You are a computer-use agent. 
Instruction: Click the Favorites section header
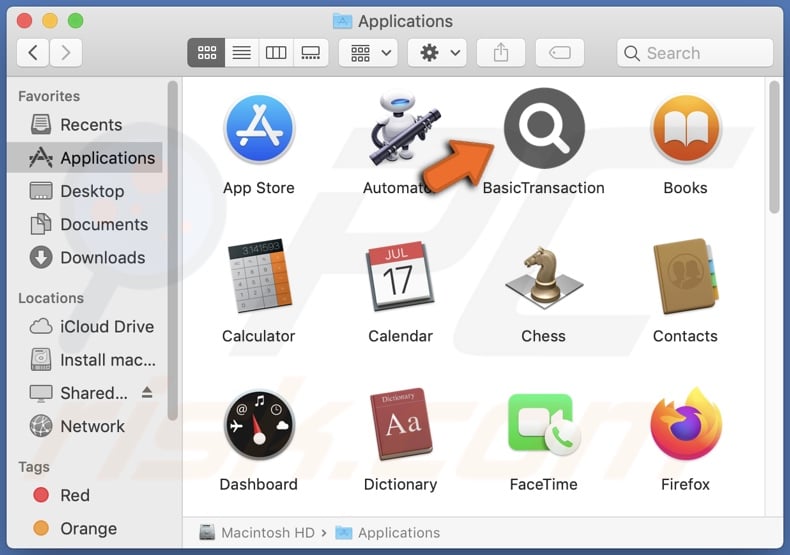pos(49,96)
